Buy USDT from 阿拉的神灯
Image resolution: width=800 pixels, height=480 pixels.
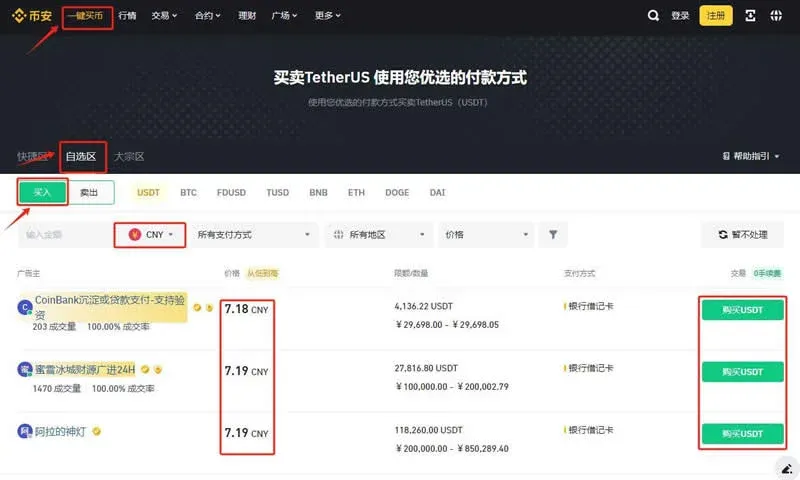742,434
